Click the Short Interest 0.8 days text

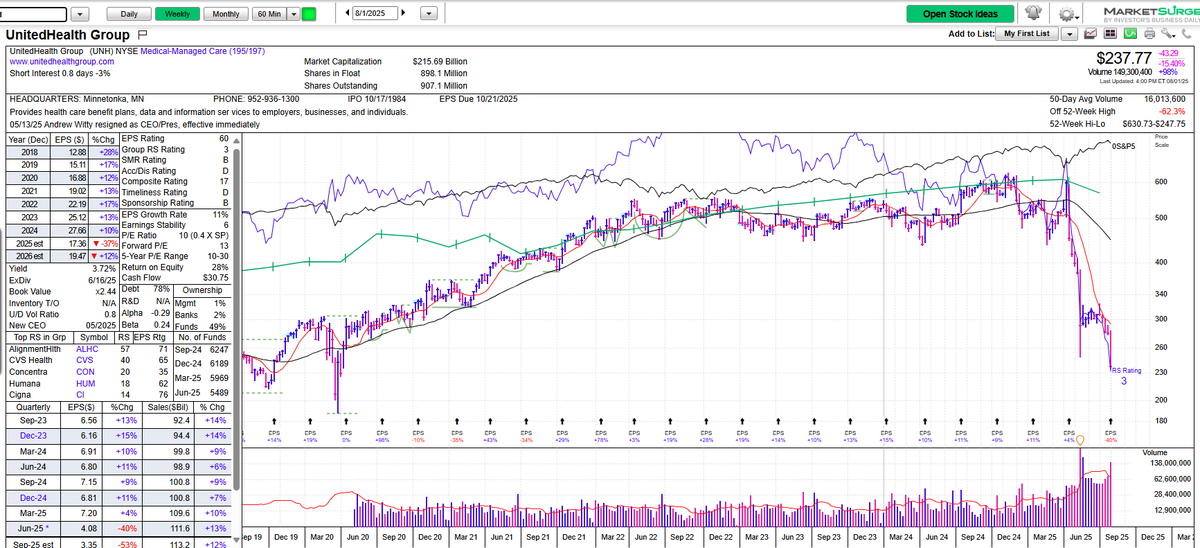coord(60,73)
